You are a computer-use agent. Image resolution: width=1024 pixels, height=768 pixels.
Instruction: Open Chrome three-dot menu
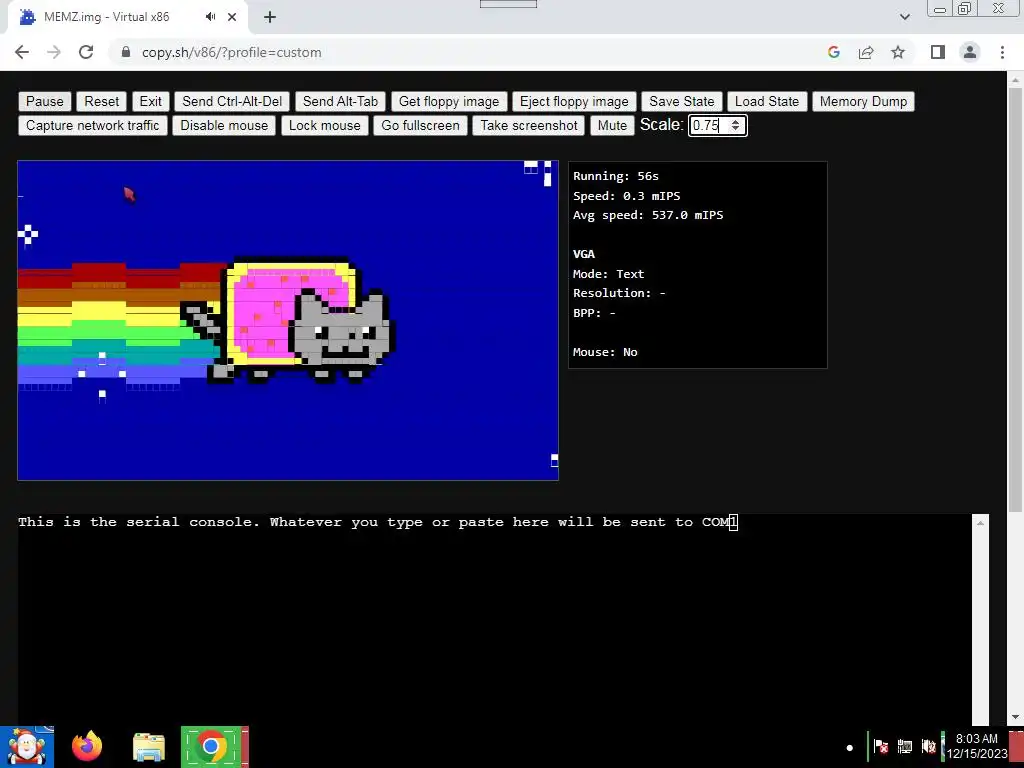coord(1002,52)
